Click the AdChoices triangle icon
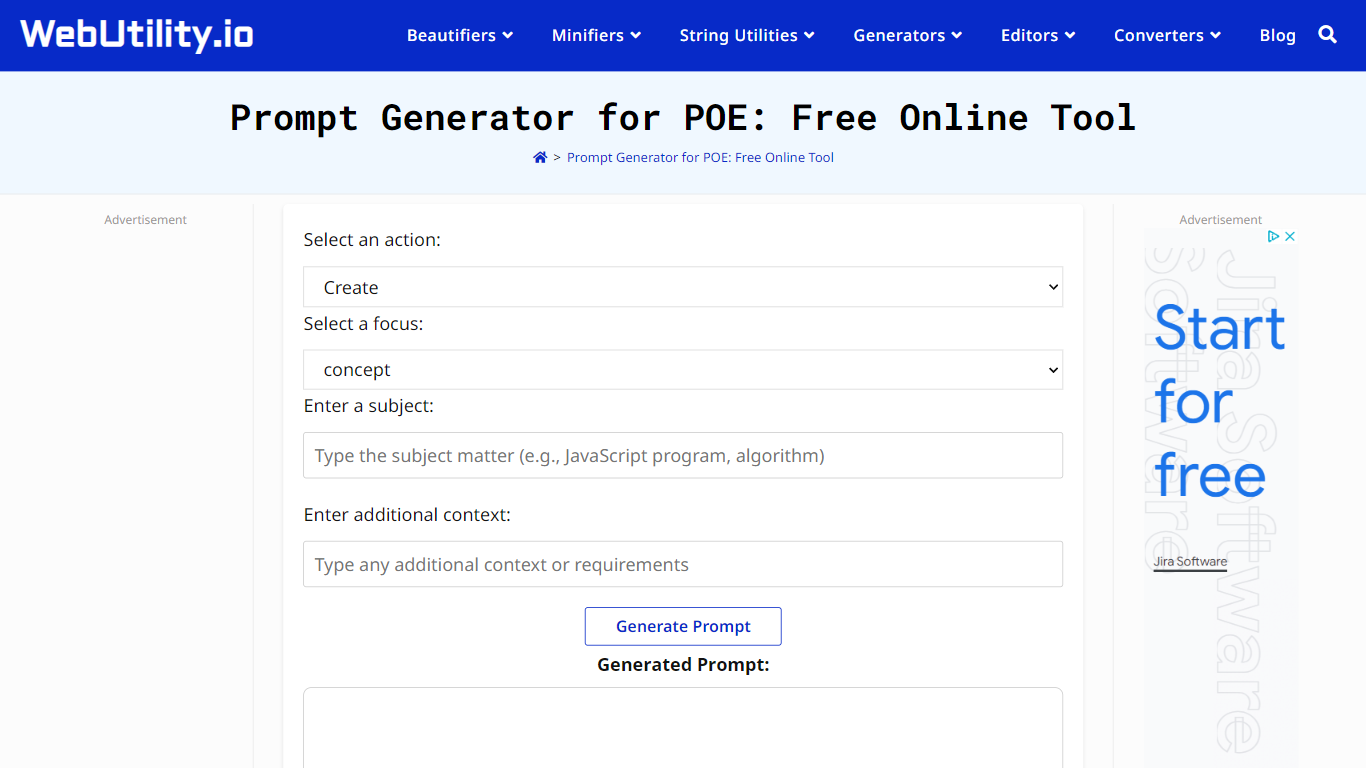Screen dimensions: 1366x768 [1273, 237]
